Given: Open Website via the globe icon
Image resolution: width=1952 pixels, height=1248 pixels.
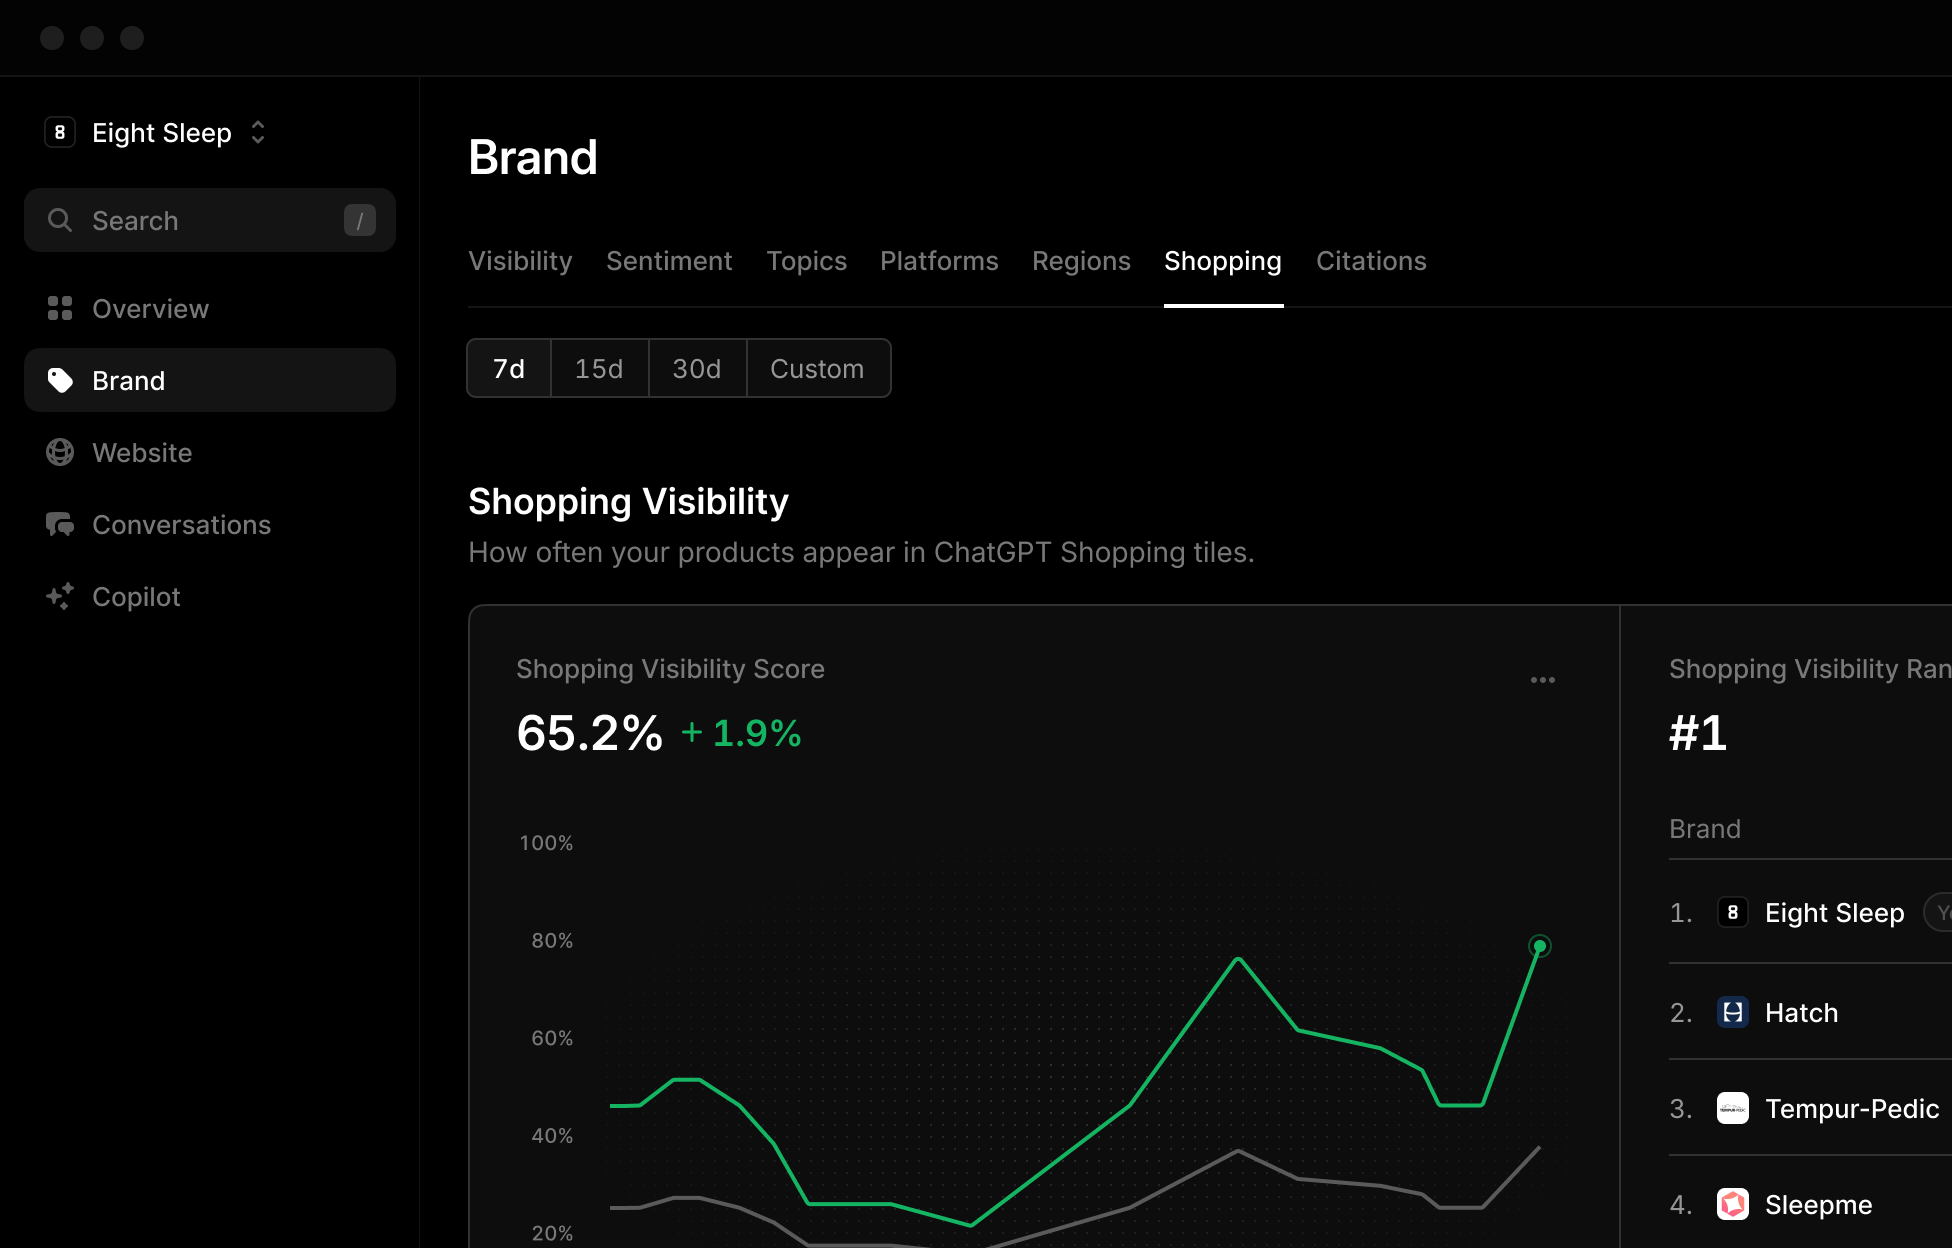Looking at the screenshot, I should tap(60, 452).
